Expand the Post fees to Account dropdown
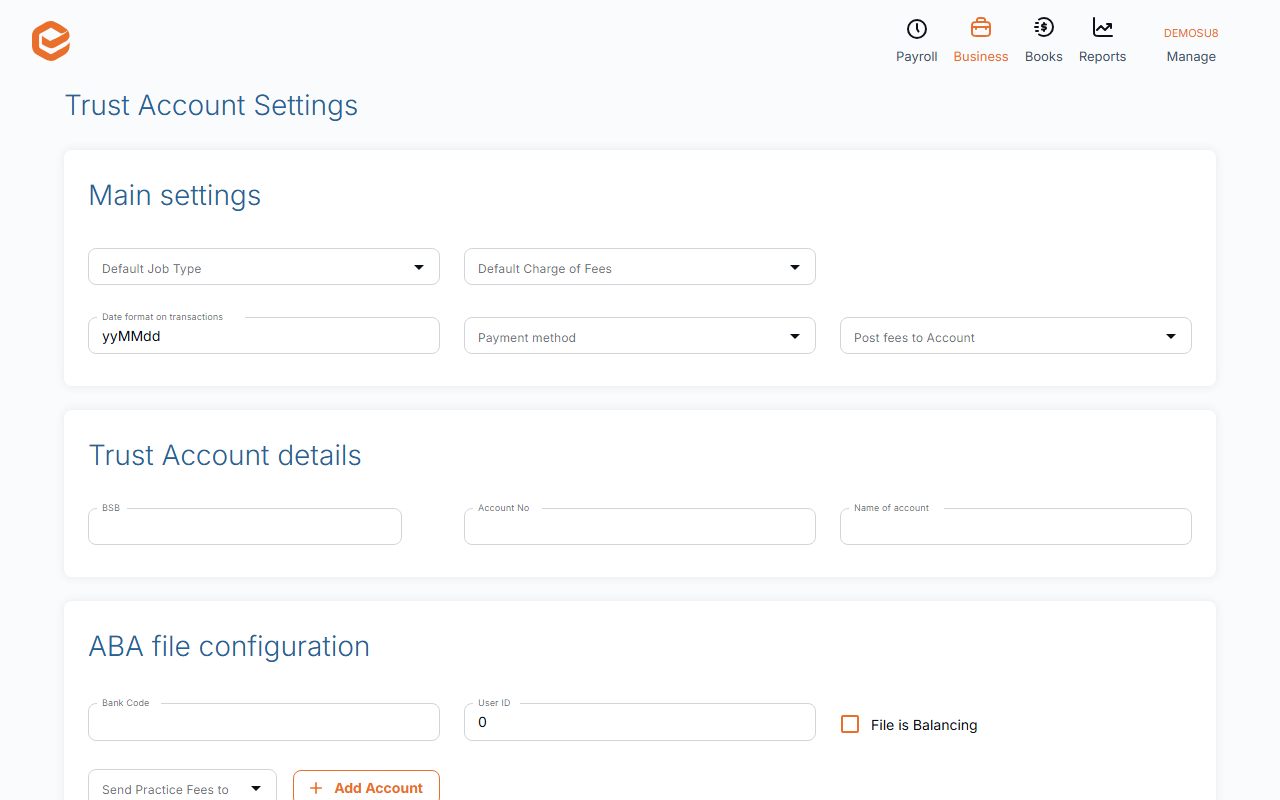1280x800 pixels. [1016, 336]
